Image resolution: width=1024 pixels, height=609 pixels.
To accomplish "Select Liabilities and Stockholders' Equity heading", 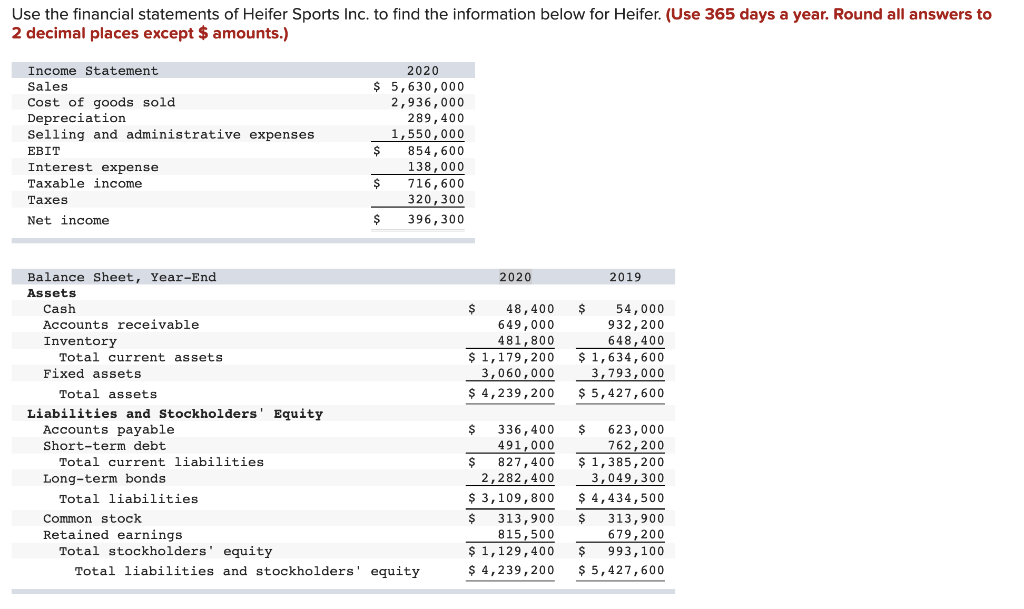I will (175, 414).
